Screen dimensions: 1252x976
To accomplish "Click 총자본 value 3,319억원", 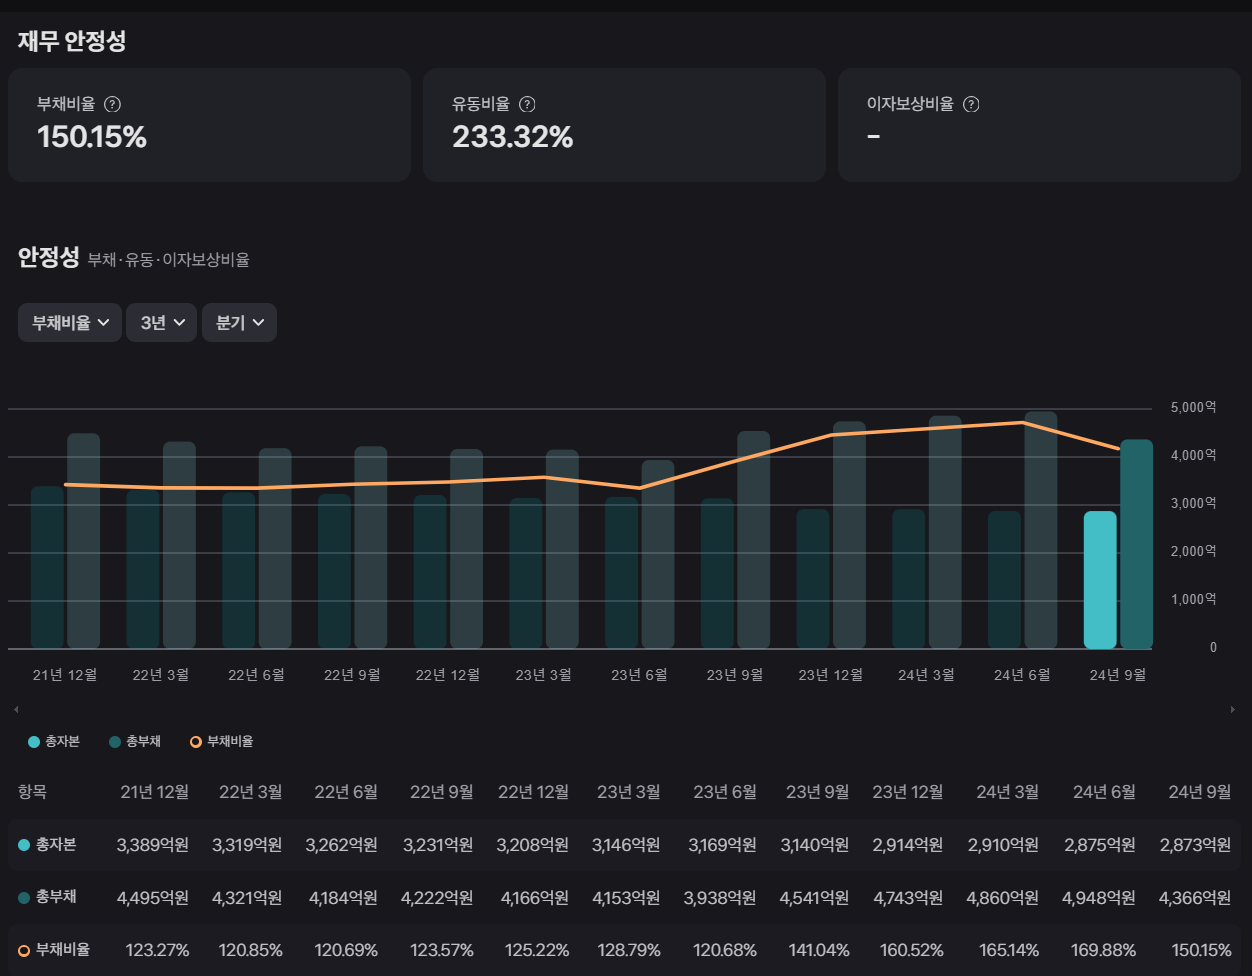I will tap(248, 845).
